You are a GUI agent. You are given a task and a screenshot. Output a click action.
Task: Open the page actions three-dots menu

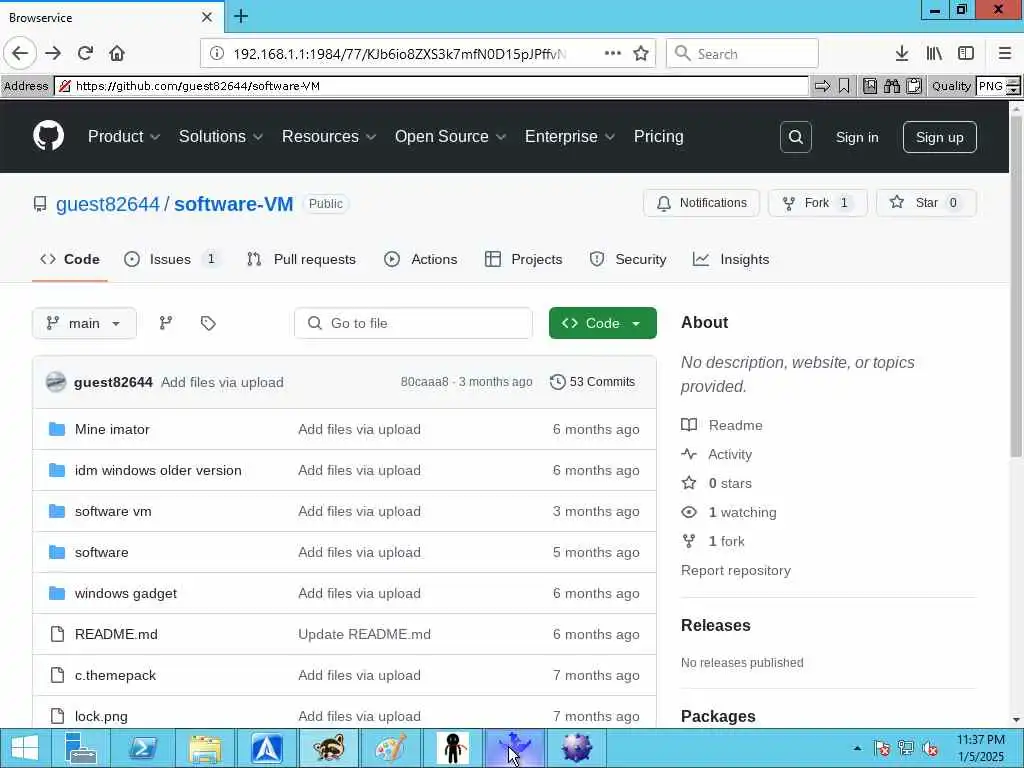(613, 54)
